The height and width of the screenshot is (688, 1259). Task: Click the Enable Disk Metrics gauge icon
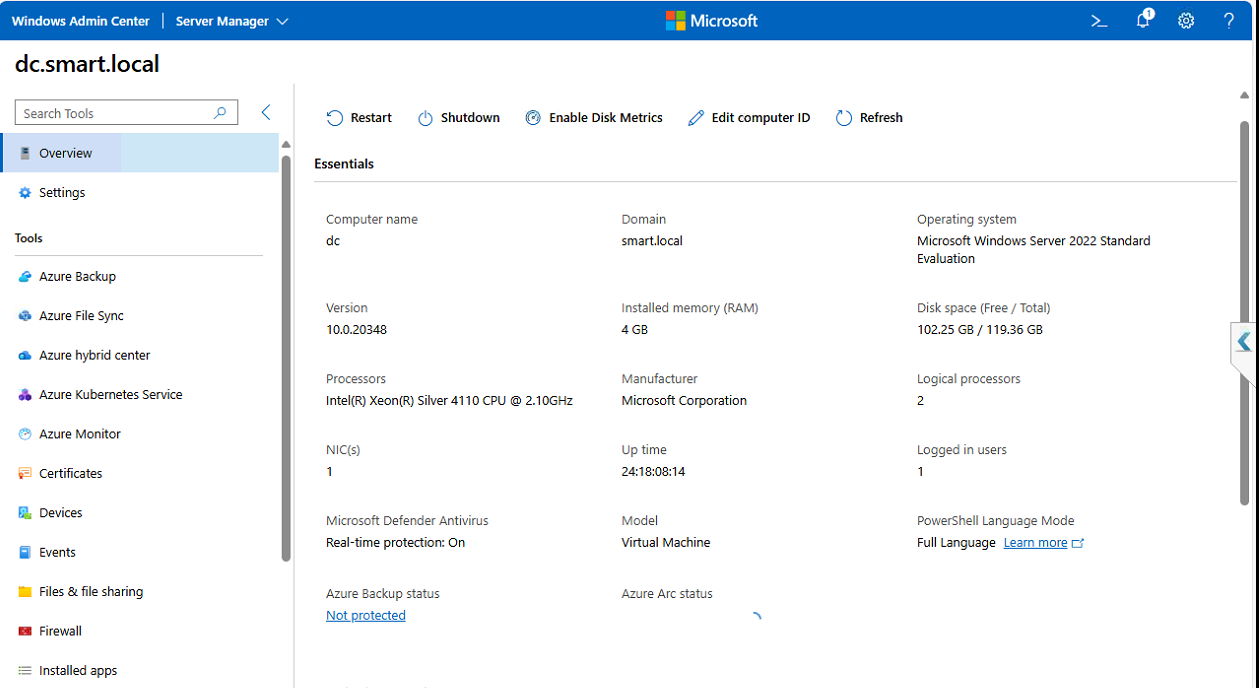pyautogui.click(x=533, y=118)
